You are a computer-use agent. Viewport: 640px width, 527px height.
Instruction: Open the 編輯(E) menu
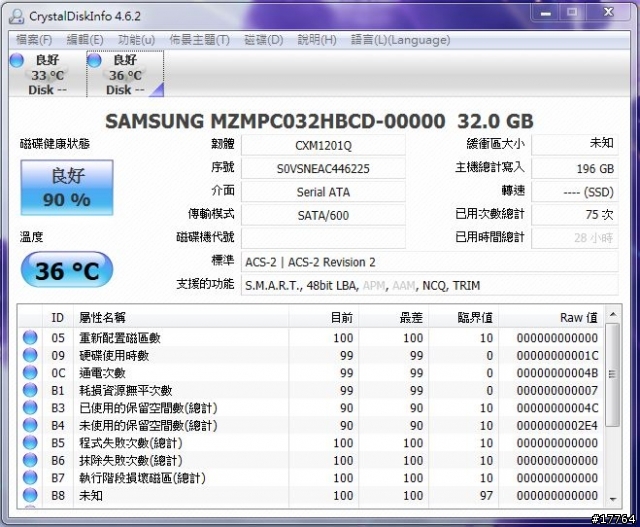(x=85, y=40)
